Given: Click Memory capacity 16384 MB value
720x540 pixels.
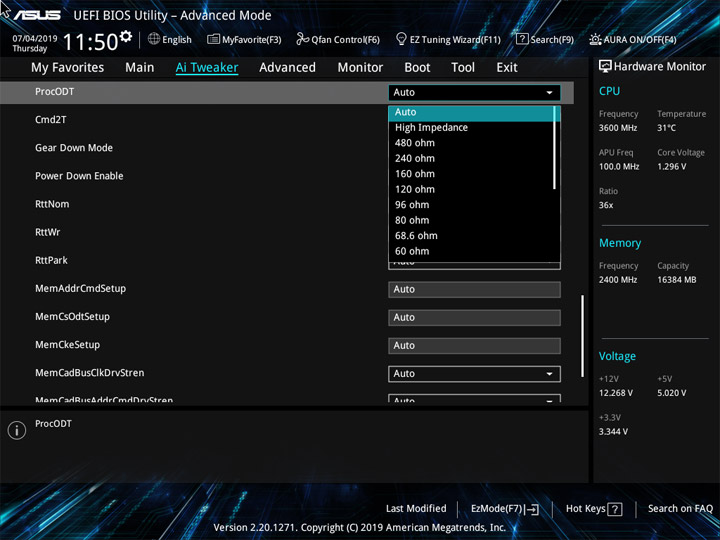Looking at the screenshot, I should (x=676, y=280).
